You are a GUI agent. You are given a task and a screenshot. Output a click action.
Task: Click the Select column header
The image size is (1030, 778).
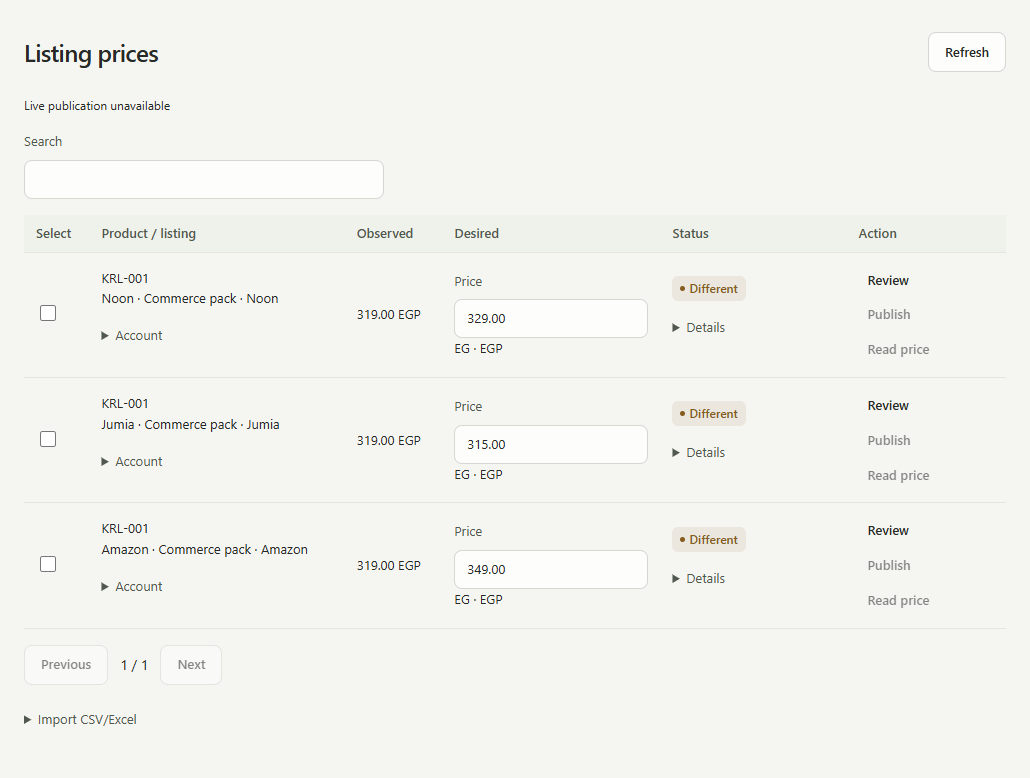(53, 233)
